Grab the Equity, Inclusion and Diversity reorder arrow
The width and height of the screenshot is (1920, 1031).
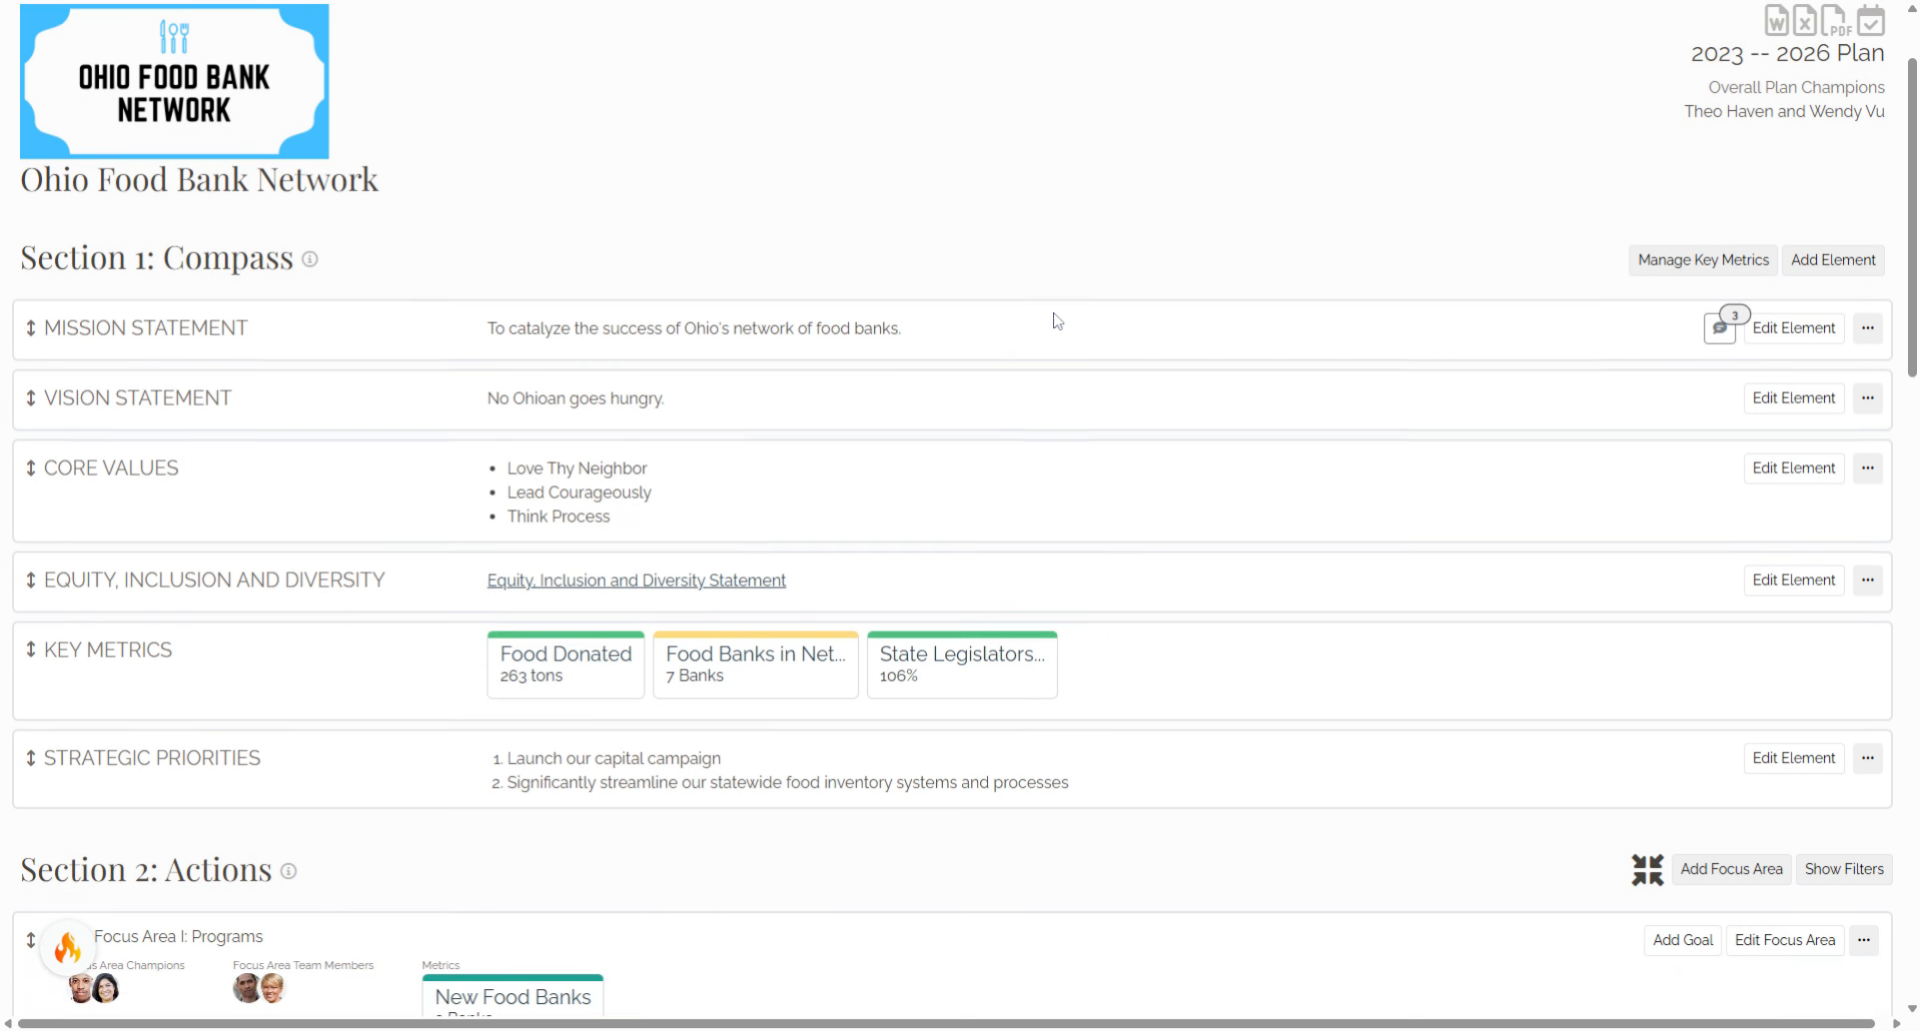(31, 580)
